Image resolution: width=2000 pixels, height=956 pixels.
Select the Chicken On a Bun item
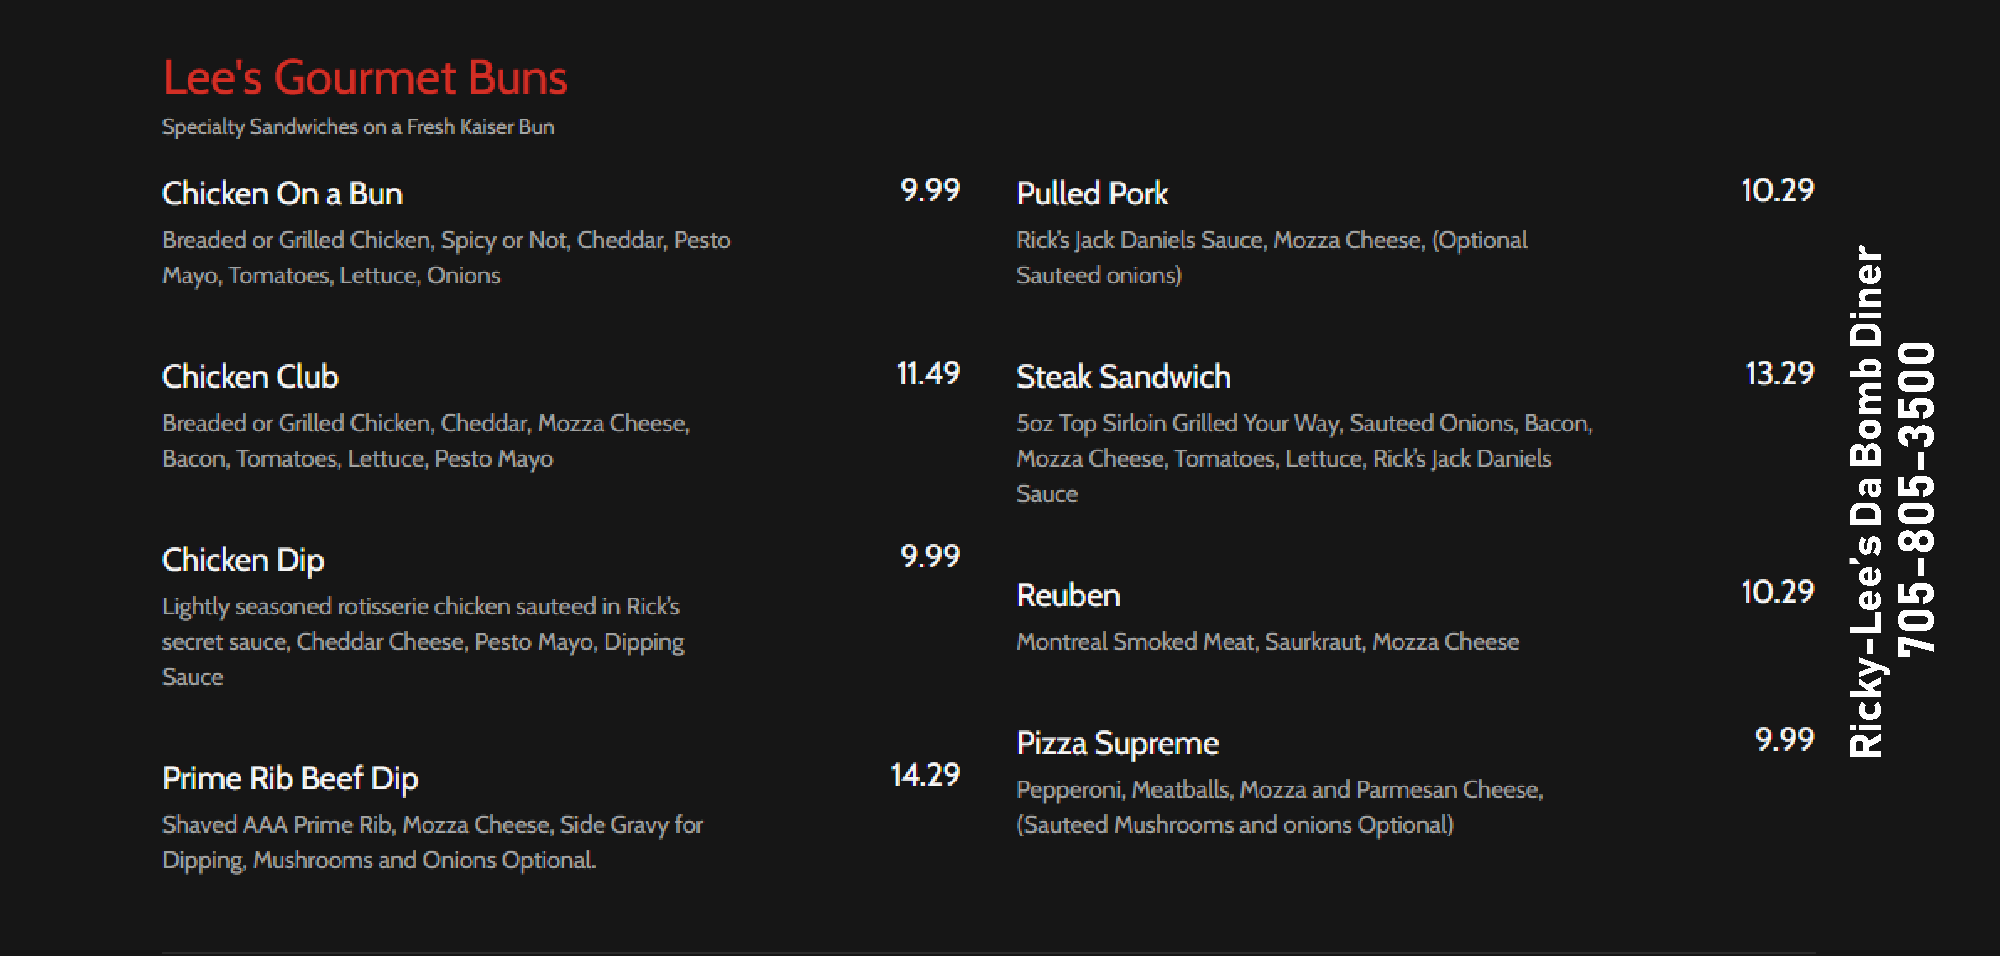pyautogui.click(x=282, y=193)
